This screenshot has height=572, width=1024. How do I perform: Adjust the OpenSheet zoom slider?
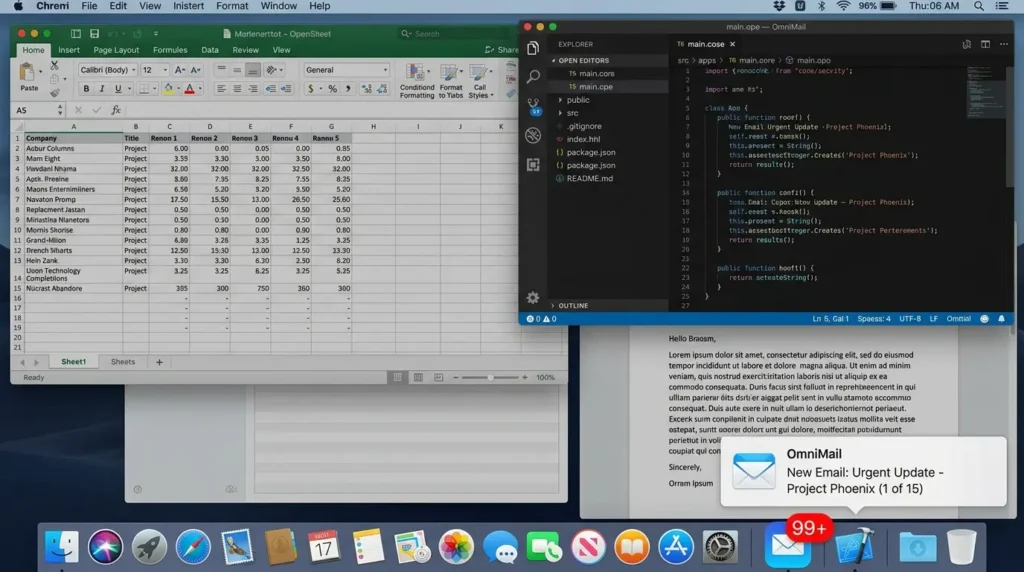pyautogui.click(x=490, y=377)
